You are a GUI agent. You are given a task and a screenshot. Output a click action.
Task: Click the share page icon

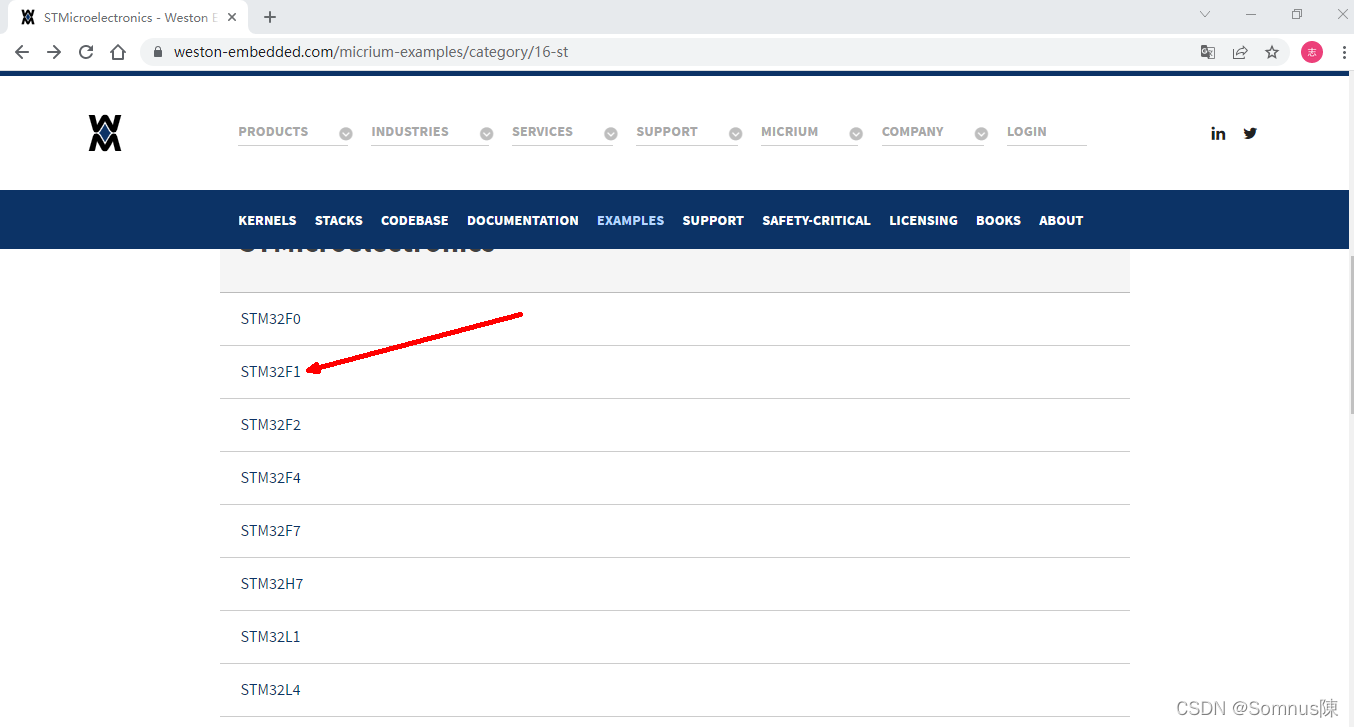click(1240, 52)
